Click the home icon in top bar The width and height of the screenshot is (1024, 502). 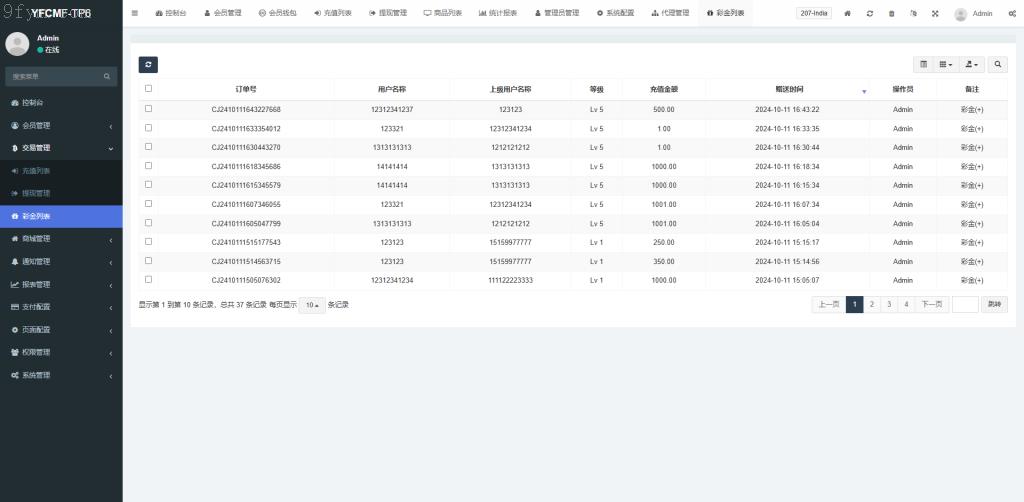pyautogui.click(x=848, y=14)
